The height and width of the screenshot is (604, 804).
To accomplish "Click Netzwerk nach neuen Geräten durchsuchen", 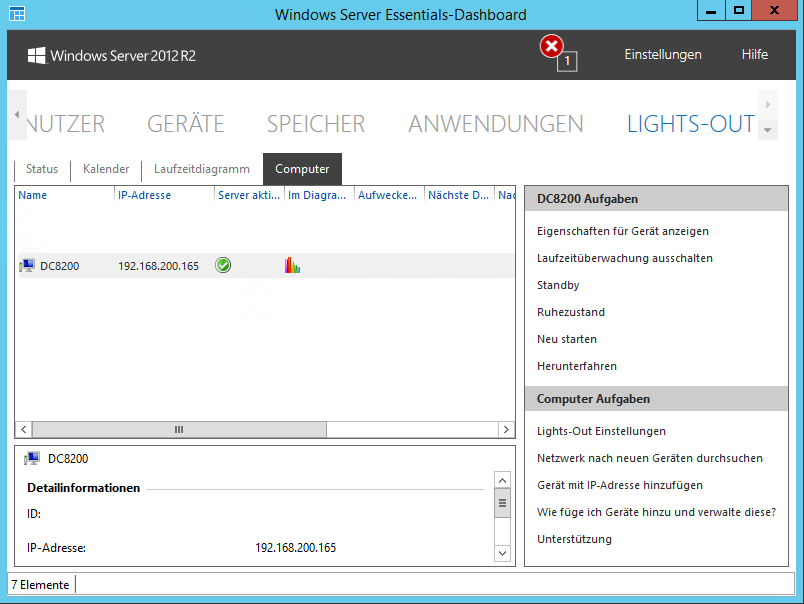I will [x=650, y=458].
